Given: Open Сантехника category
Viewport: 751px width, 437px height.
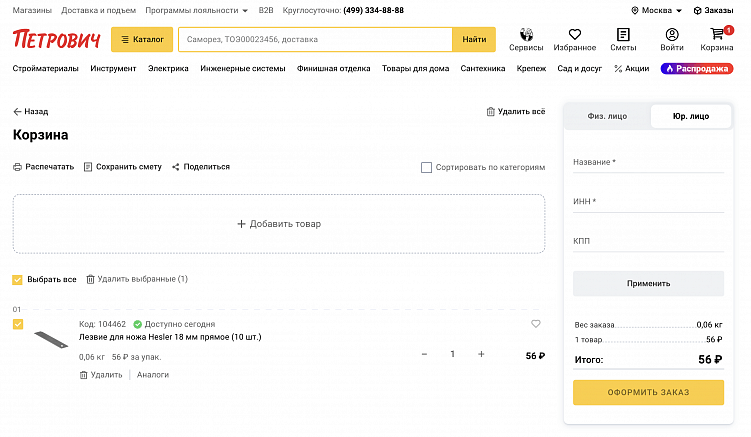Looking at the screenshot, I should point(483,69).
